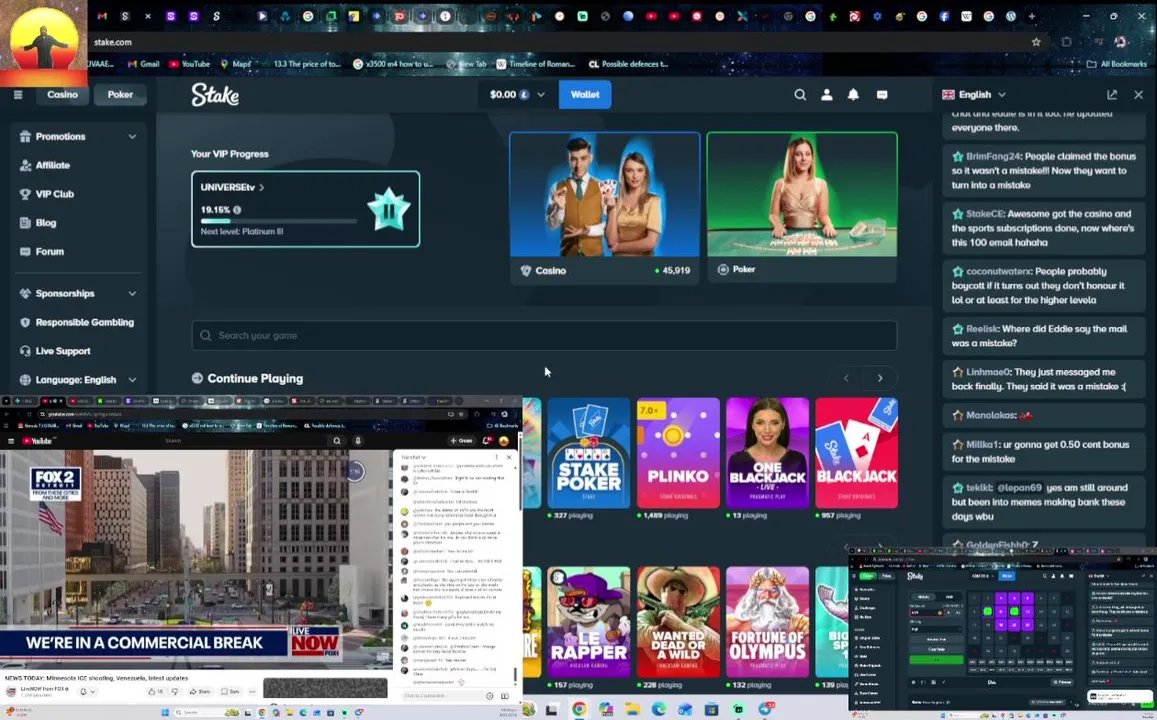Like the Fox 2 YouTube video
The width and height of the screenshot is (1157, 720).
[x=155, y=692]
